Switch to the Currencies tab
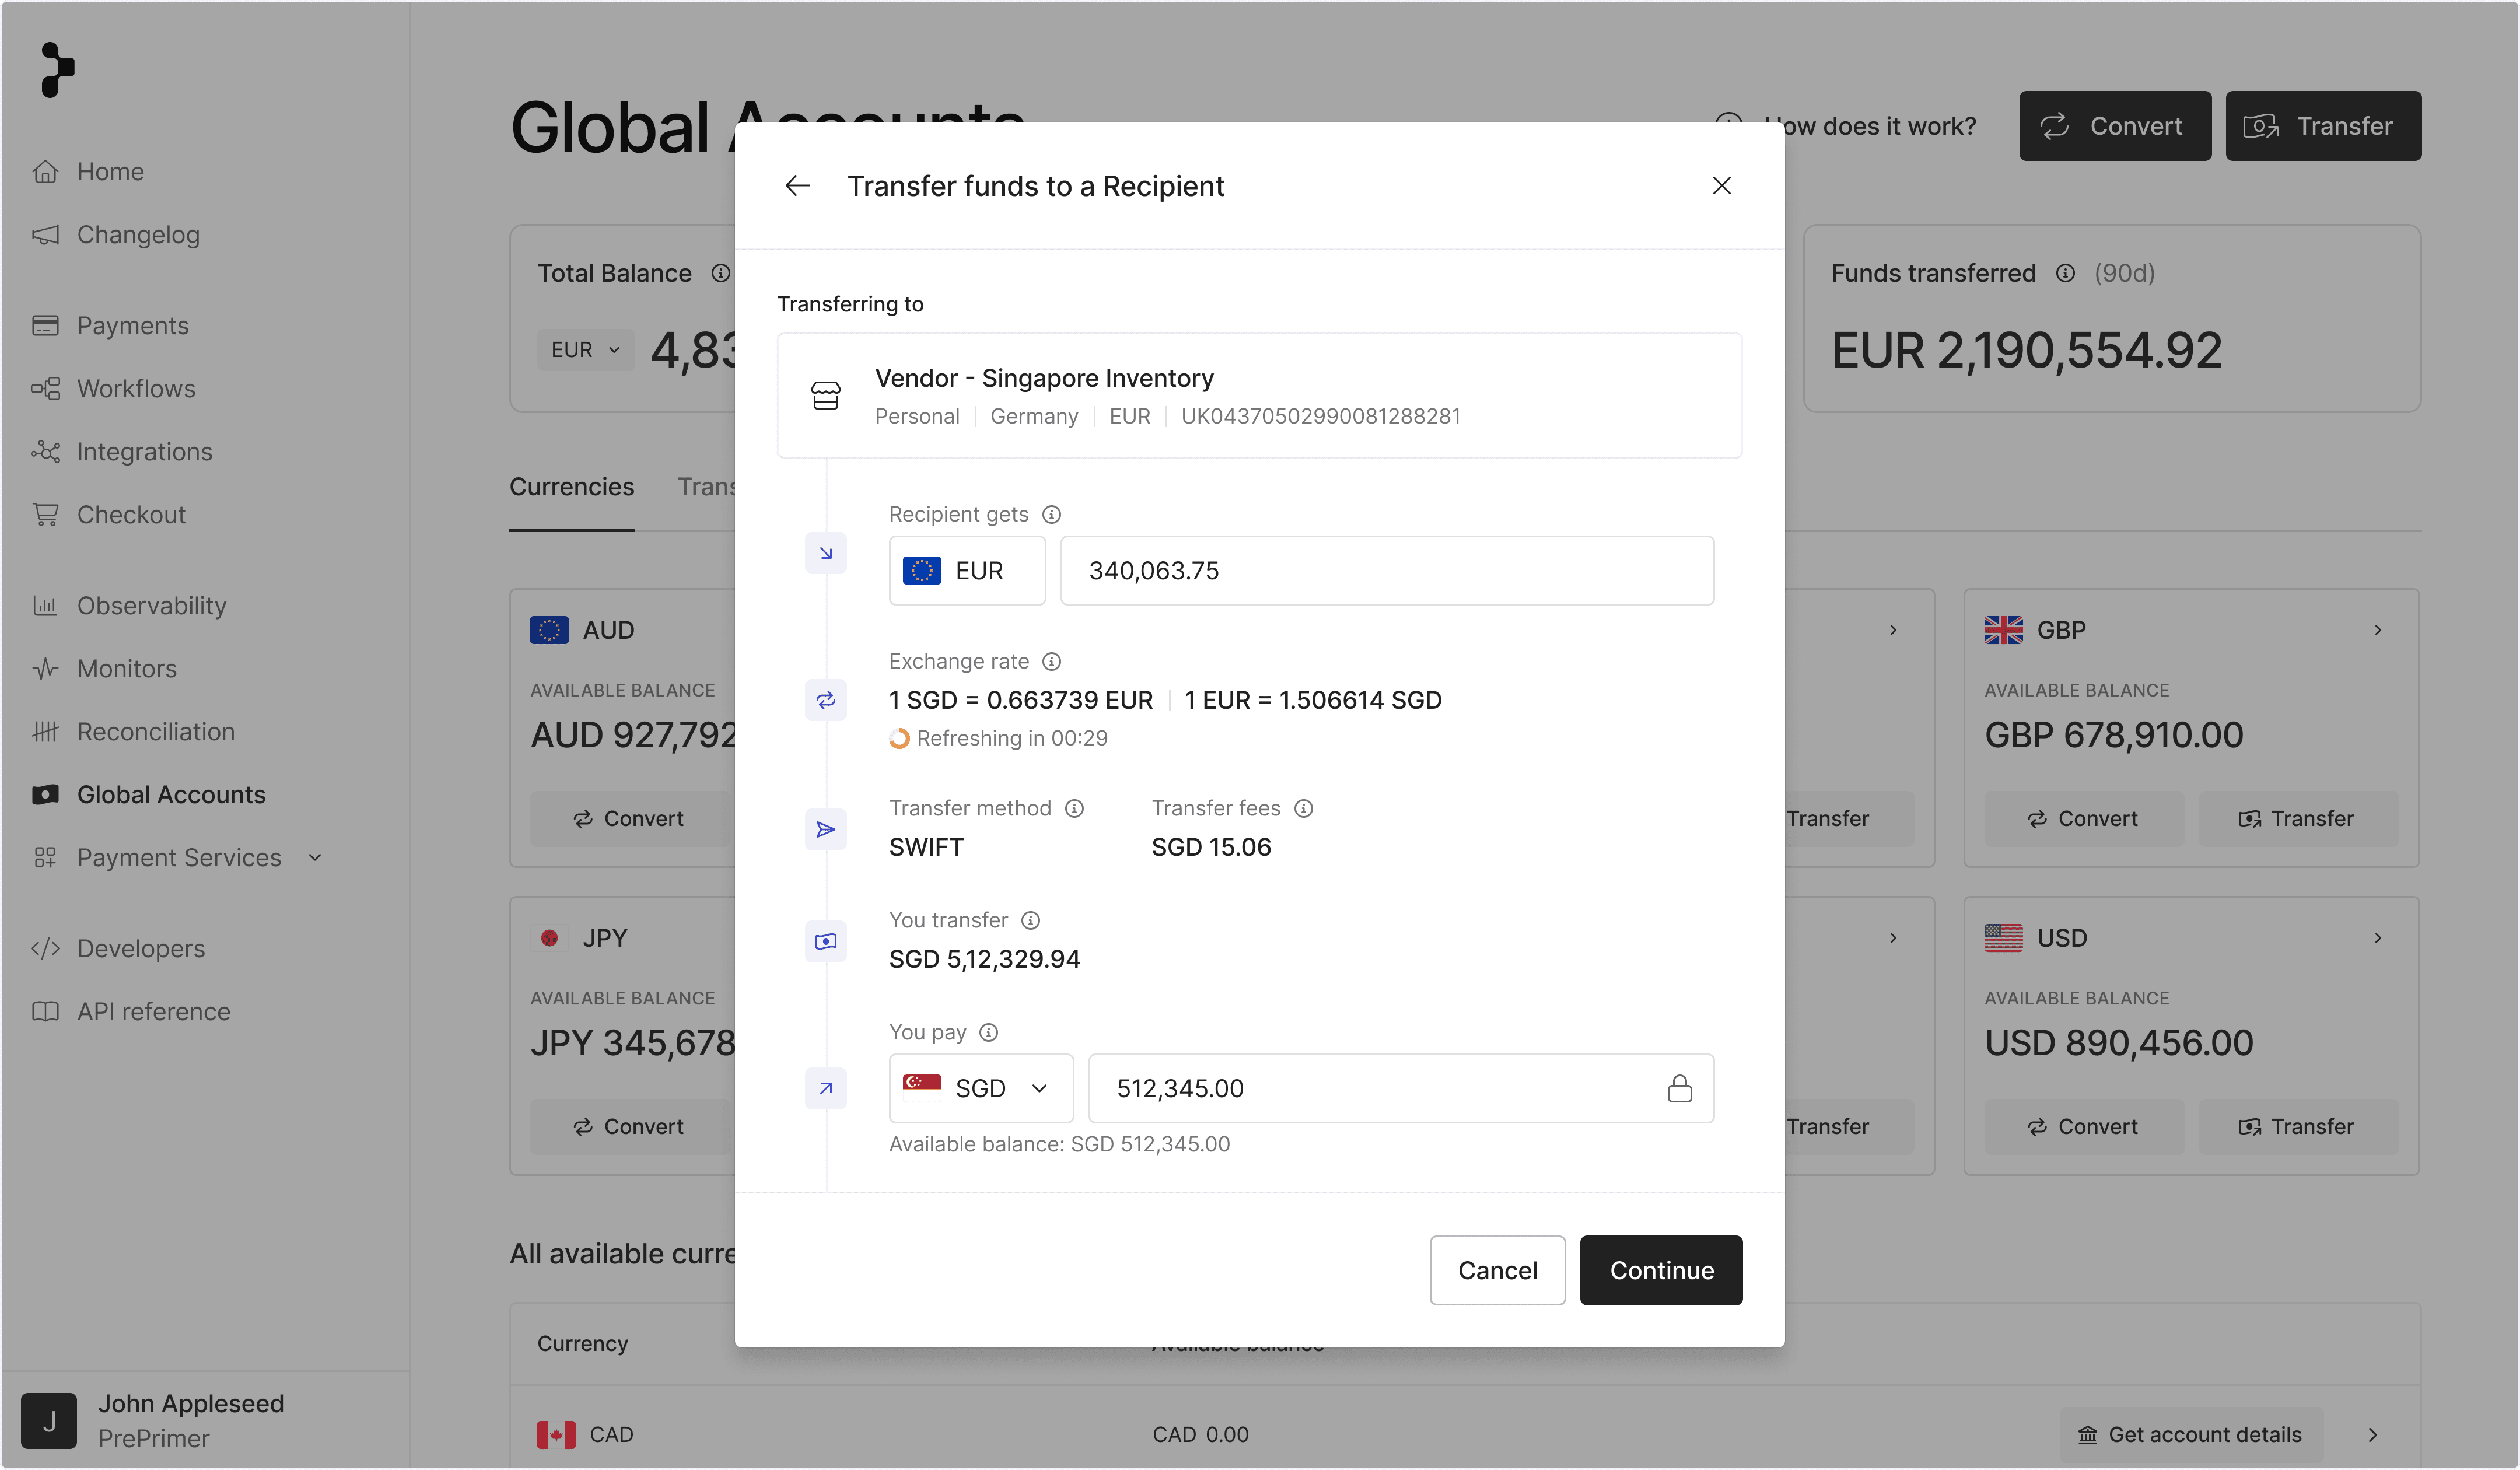The height and width of the screenshot is (1470, 2520). pos(571,487)
